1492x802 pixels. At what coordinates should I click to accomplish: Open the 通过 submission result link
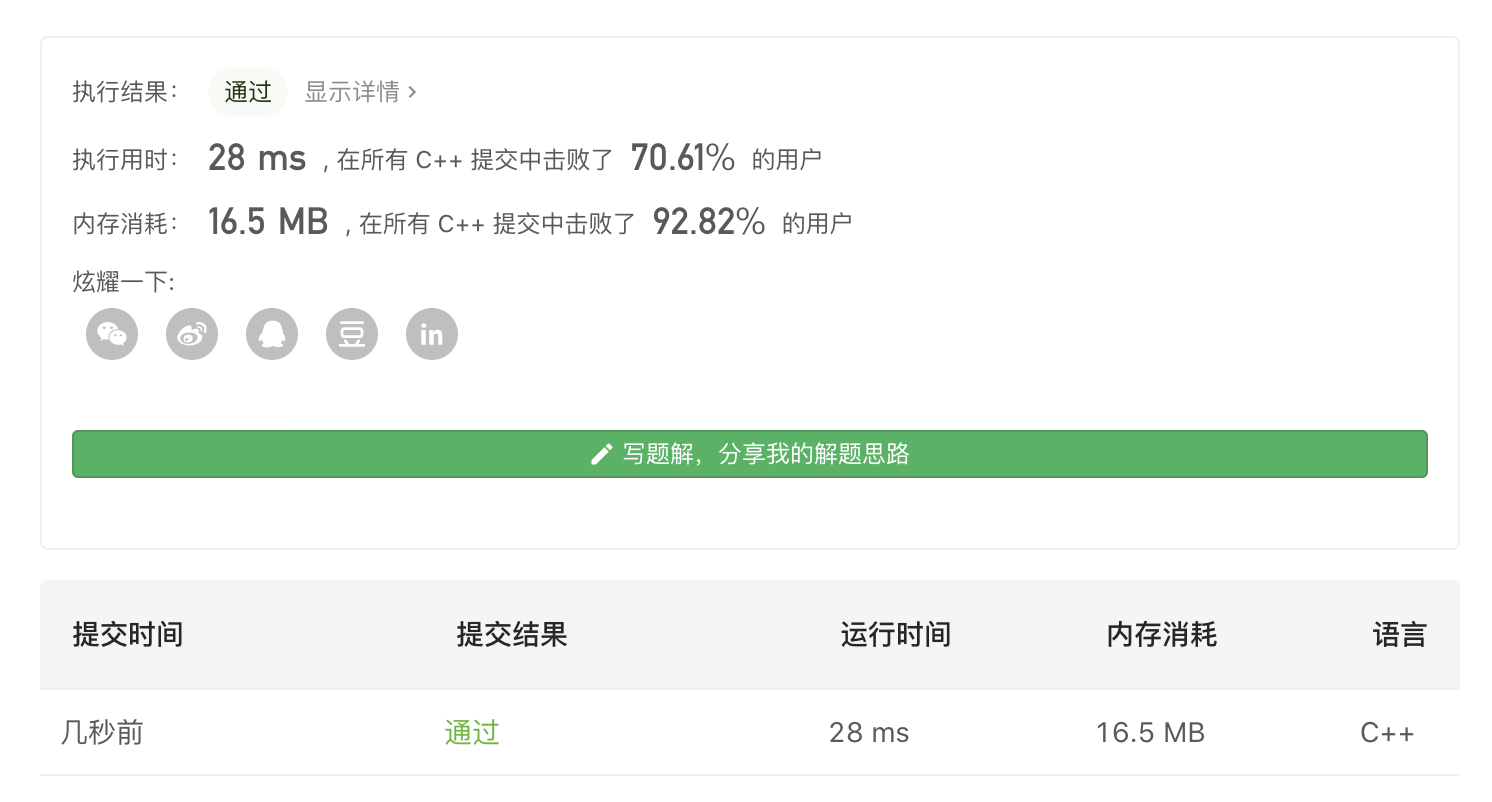tap(472, 733)
